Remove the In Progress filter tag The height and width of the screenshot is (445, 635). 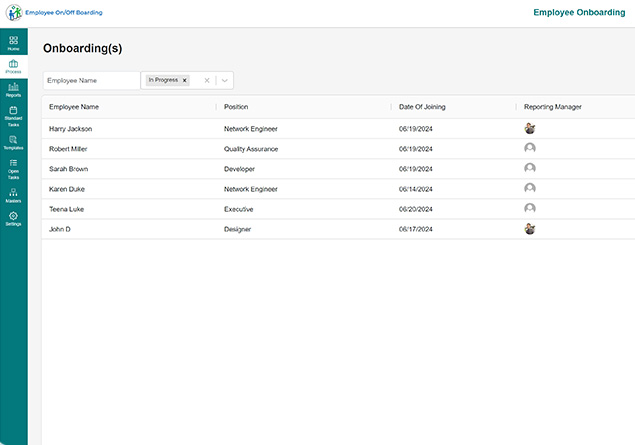pos(184,80)
